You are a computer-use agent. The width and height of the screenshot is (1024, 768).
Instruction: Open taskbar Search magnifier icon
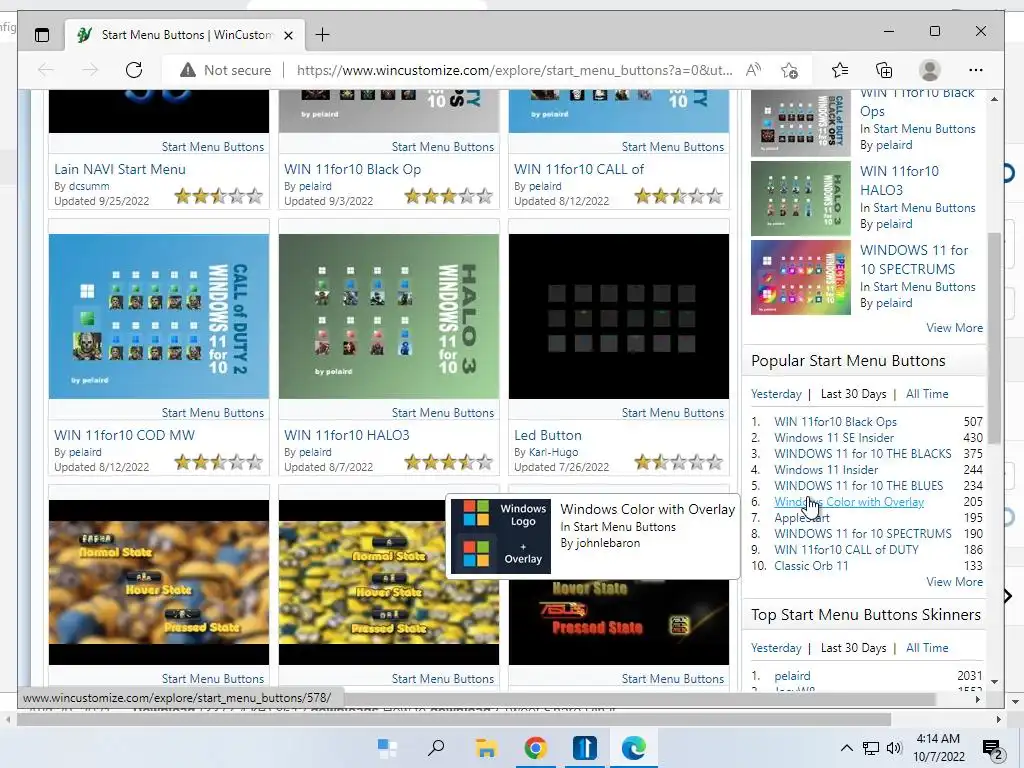436,748
